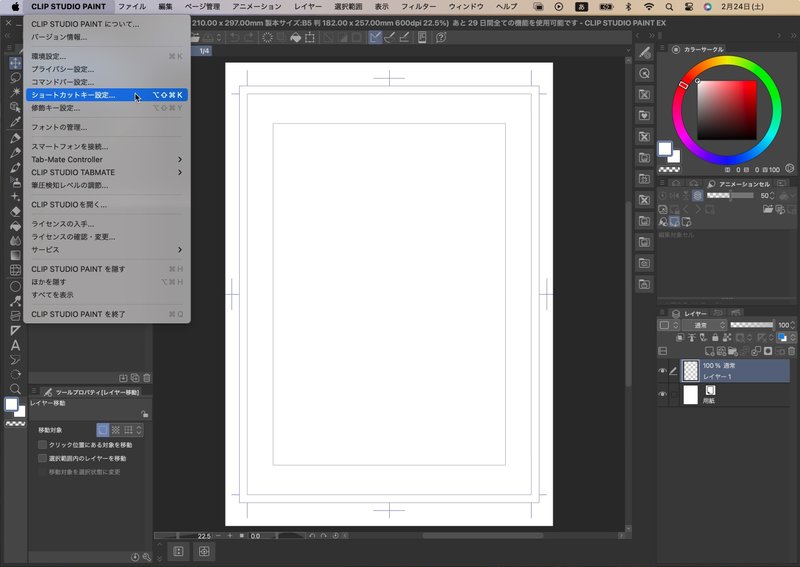This screenshot has width=800, height=567.
Task: Select レイヤー 1 layer thumbnail
Action: click(690, 371)
